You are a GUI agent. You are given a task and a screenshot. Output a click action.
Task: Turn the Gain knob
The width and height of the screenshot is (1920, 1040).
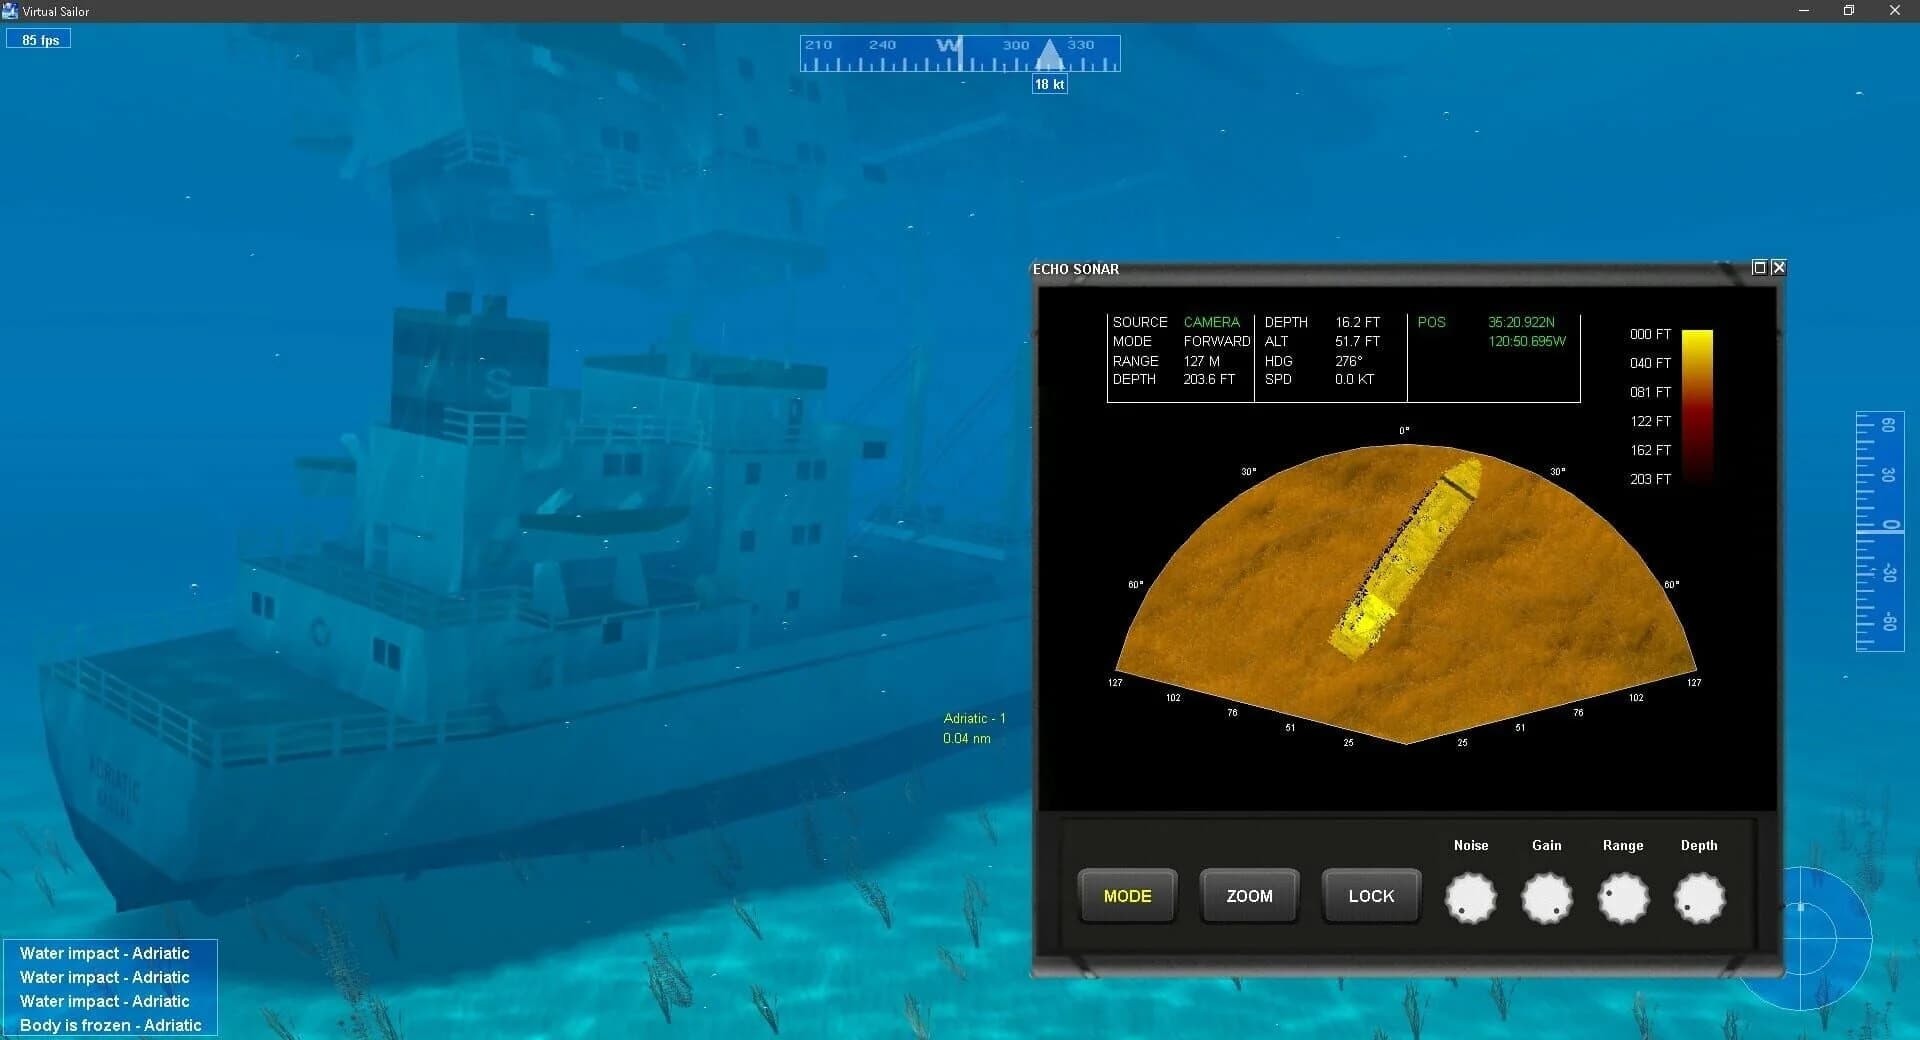pos(1546,899)
